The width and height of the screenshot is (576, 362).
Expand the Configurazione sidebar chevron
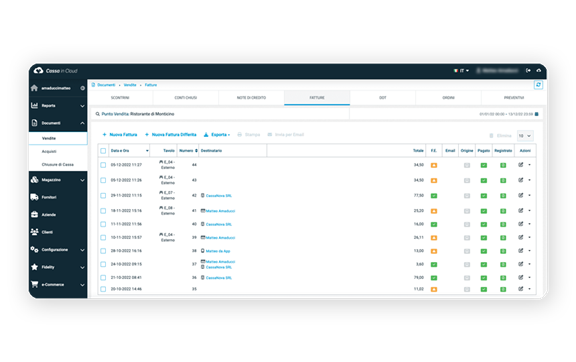pyautogui.click(x=82, y=250)
